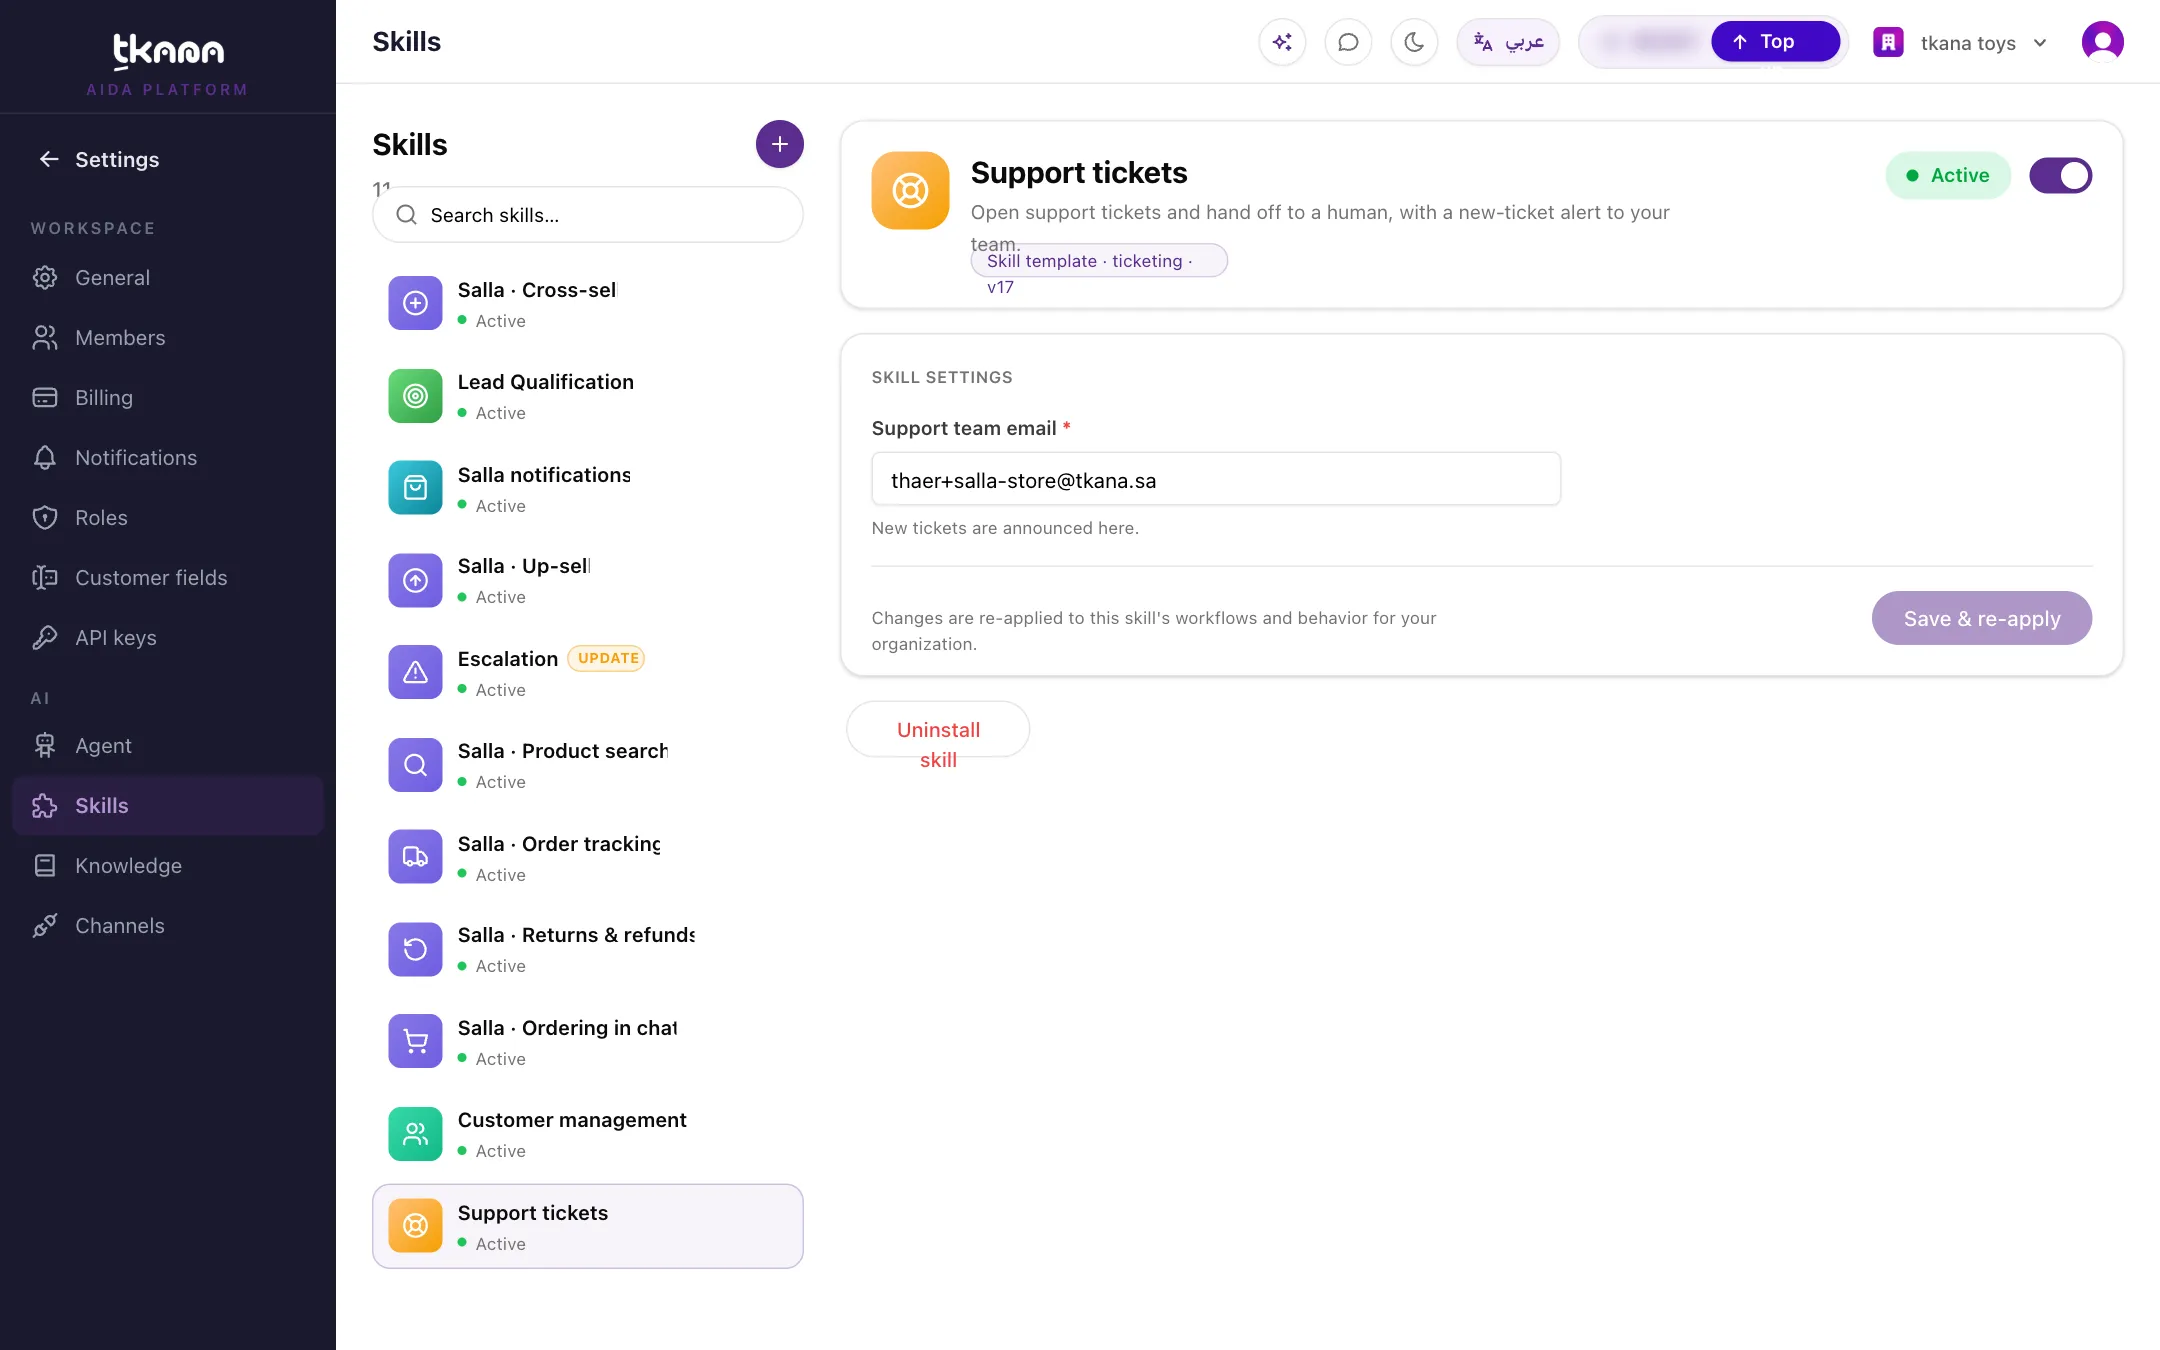Click Save & re-apply button
Screen dimensions: 2160x1350
coord(1981,618)
